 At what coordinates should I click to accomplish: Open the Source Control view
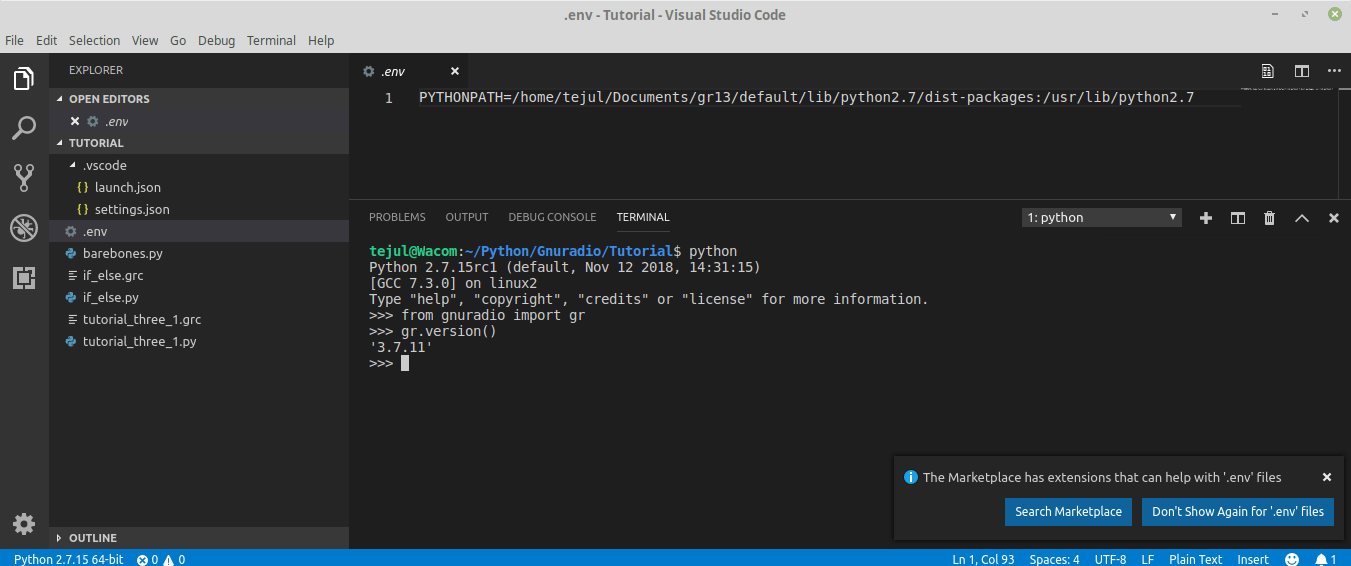click(24, 178)
